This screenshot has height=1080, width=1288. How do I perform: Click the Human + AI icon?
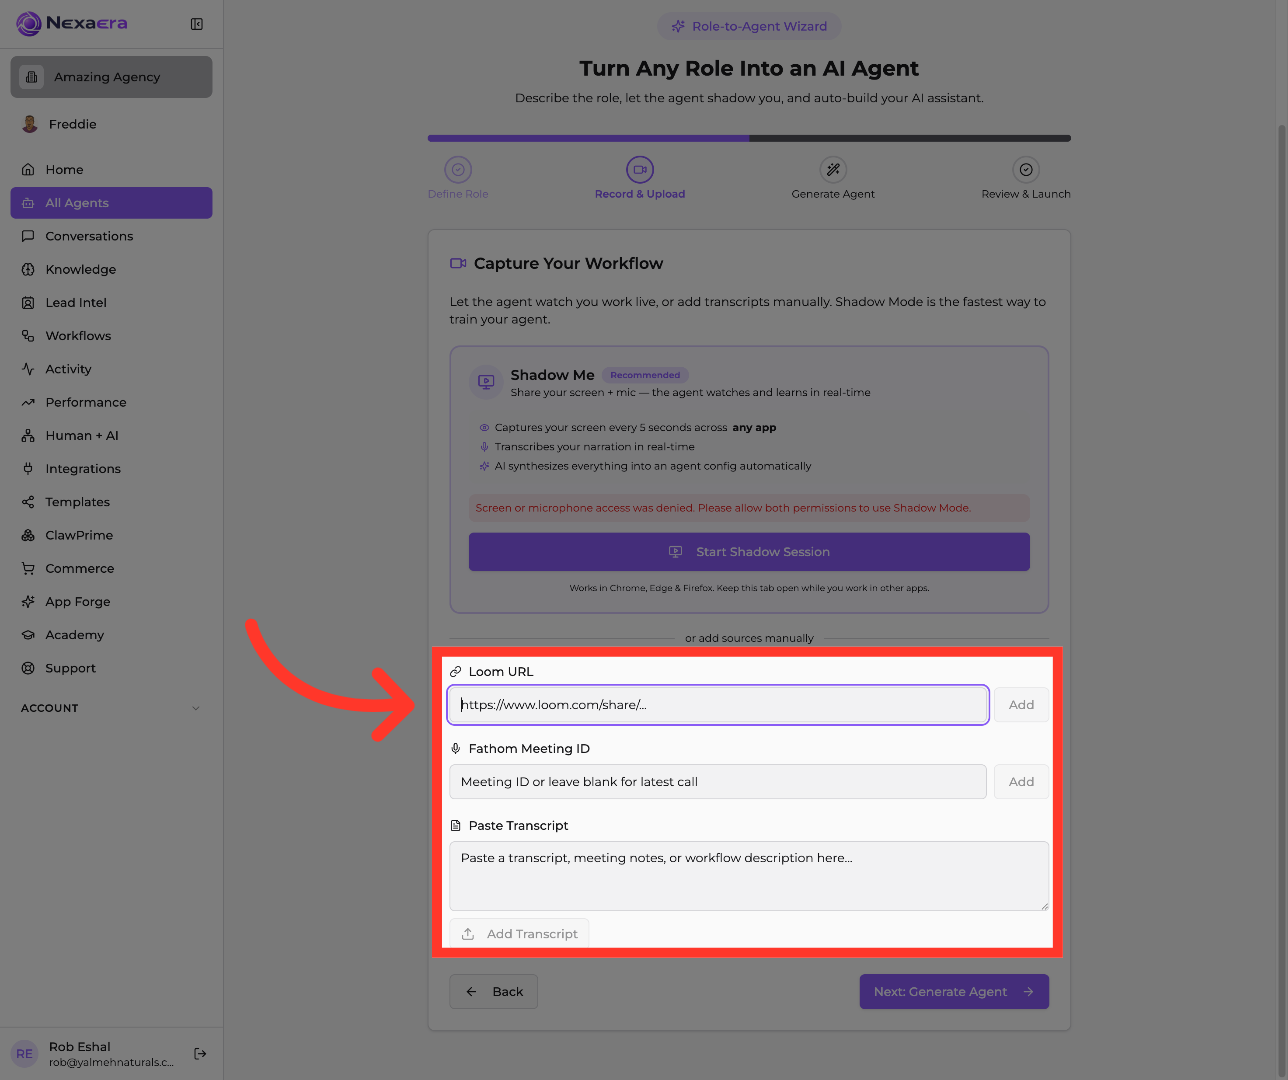[28, 436]
